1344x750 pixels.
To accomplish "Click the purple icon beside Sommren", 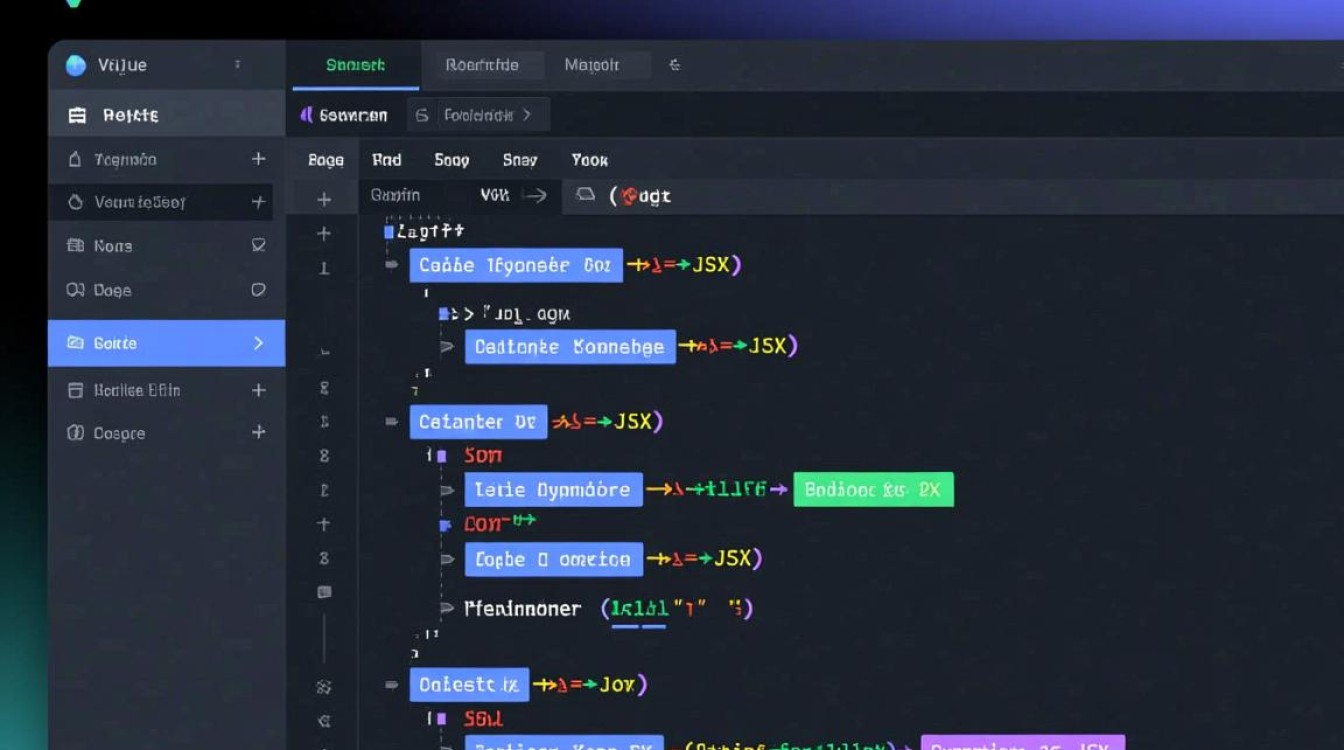I will point(307,115).
